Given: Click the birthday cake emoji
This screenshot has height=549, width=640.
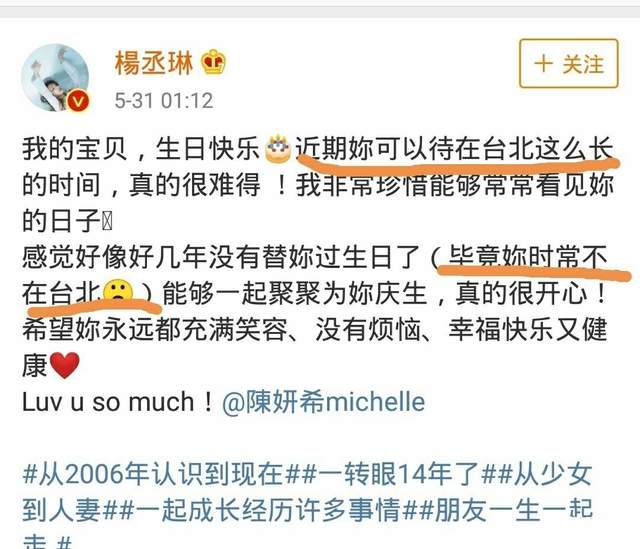Looking at the screenshot, I should click(x=278, y=149).
